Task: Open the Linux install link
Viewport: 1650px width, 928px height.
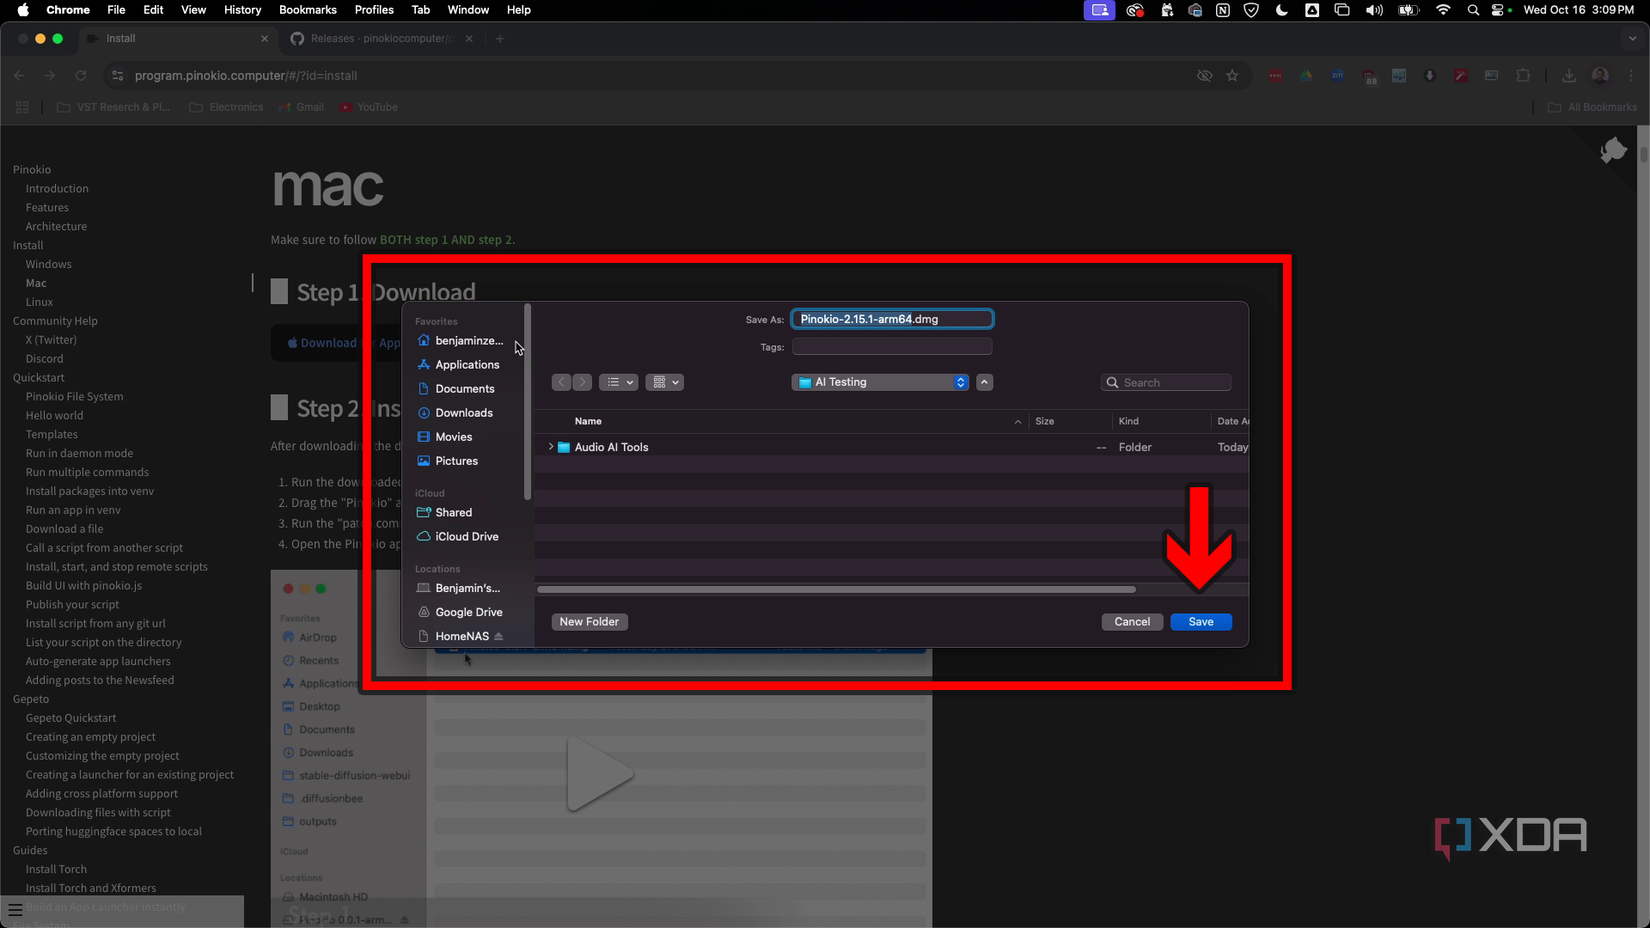Action: coord(40,302)
